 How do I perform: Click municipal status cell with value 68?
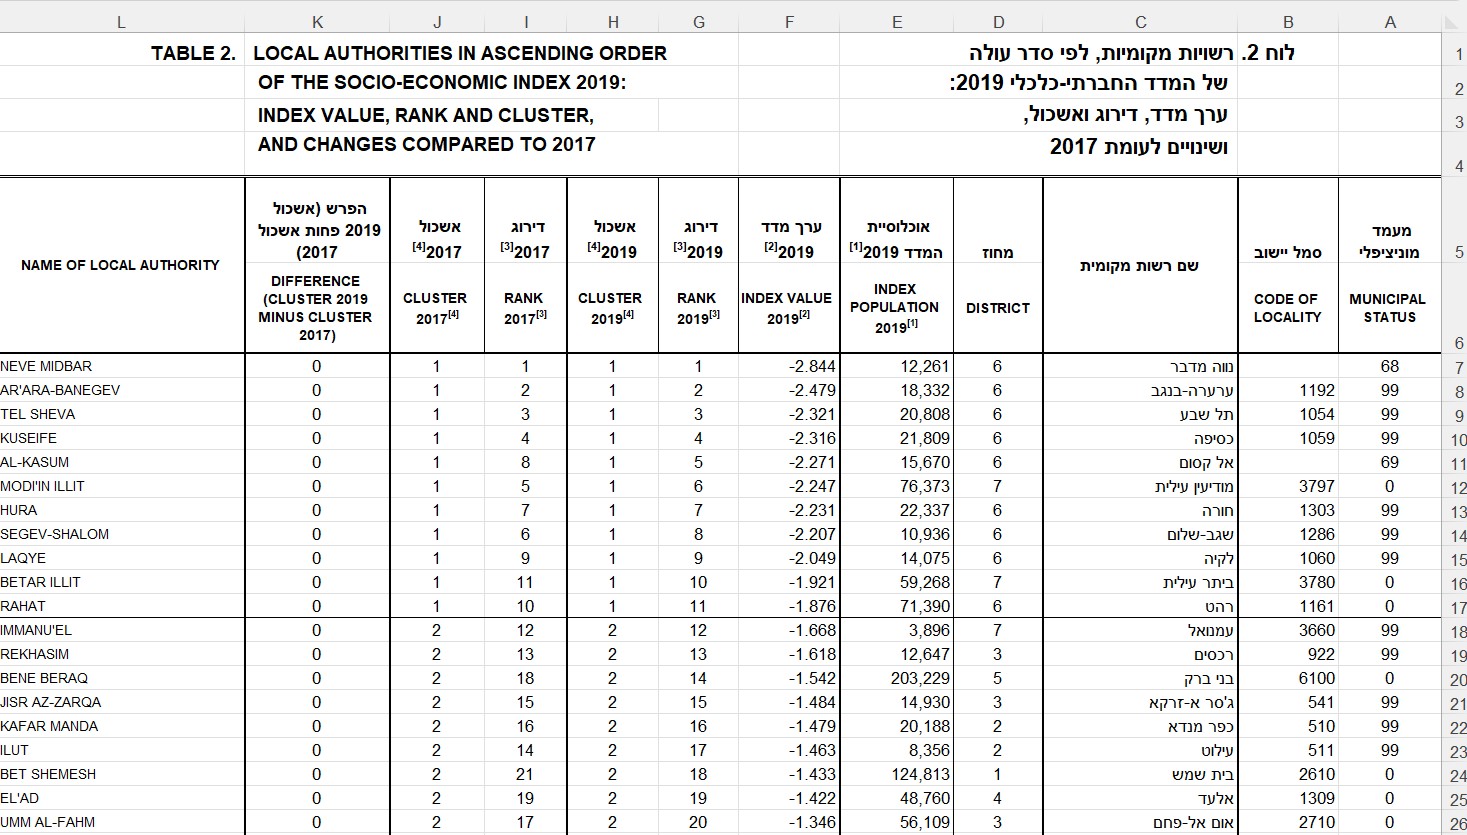point(1389,366)
